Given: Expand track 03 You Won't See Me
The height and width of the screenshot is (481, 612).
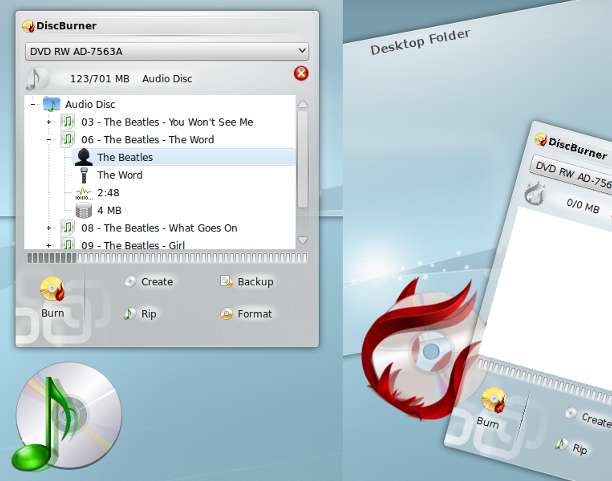Looking at the screenshot, I should 49,122.
